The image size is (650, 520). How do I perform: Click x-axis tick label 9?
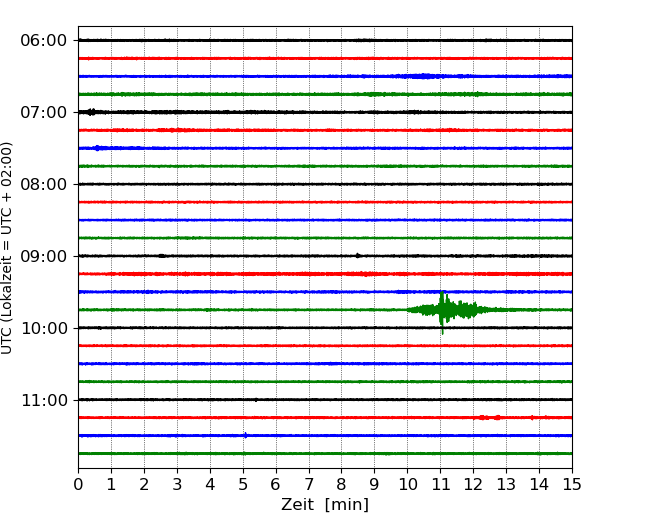coord(375,484)
